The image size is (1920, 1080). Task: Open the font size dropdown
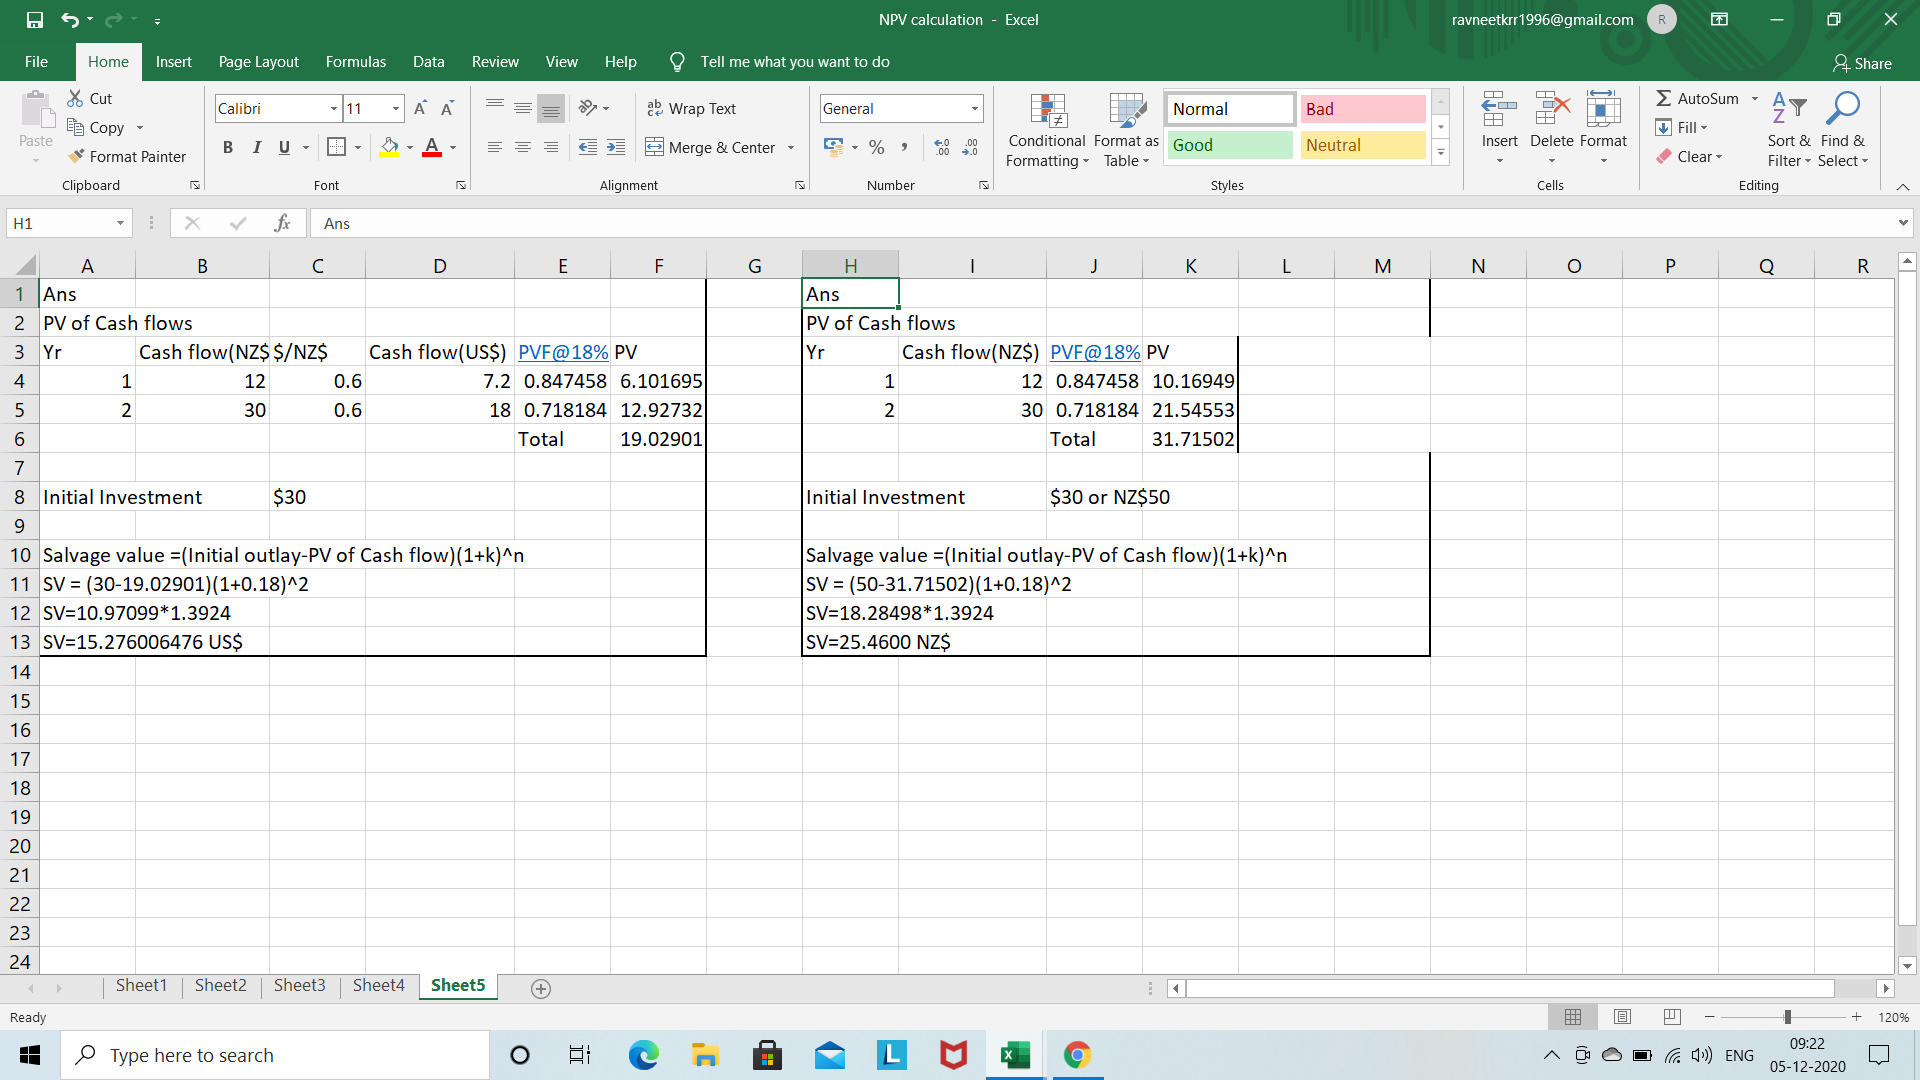click(x=396, y=108)
